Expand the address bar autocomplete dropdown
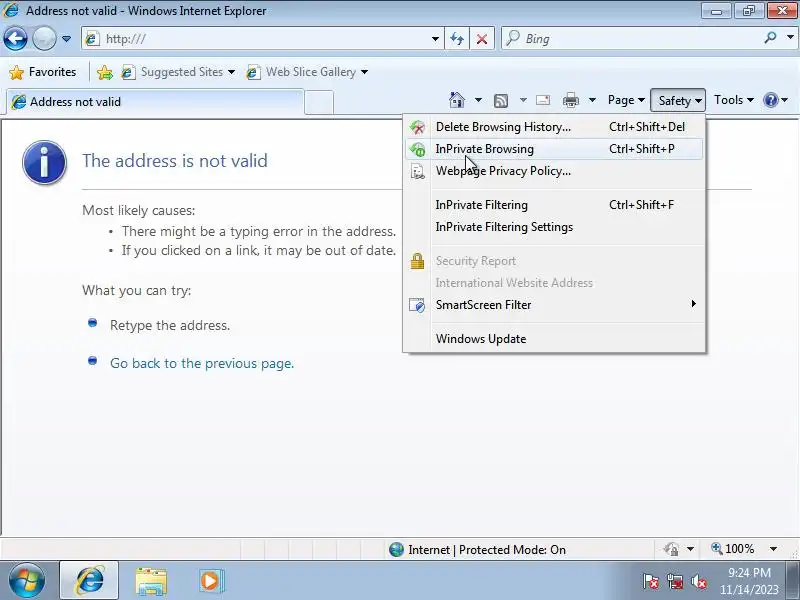The width and height of the screenshot is (800, 600). point(435,39)
